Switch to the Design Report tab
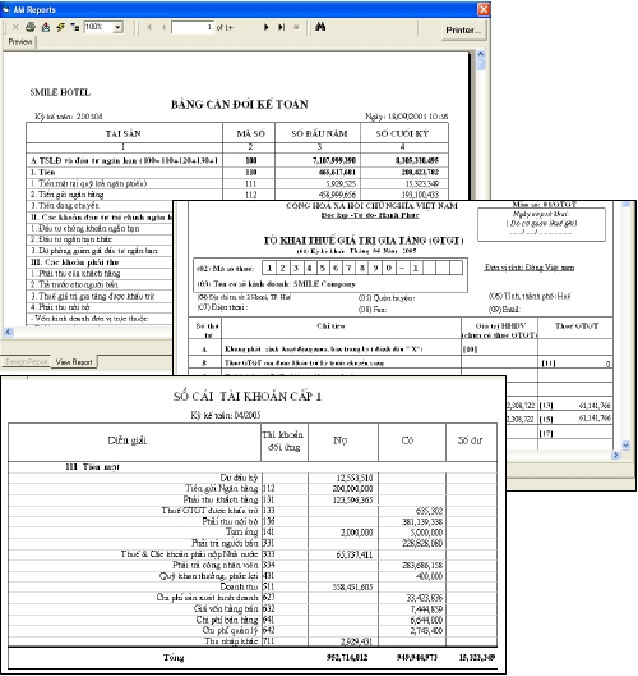This screenshot has width=638, height=676. point(26,361)
